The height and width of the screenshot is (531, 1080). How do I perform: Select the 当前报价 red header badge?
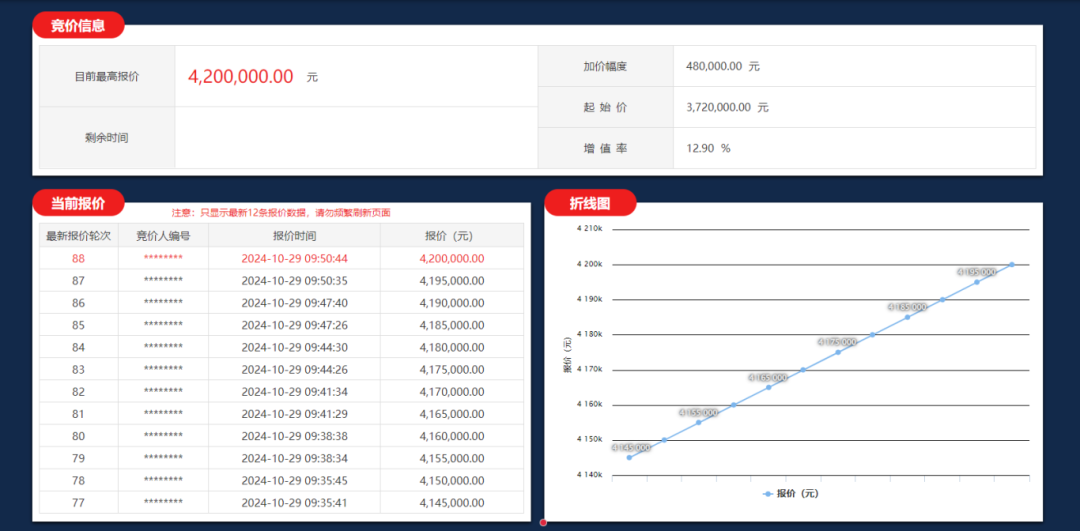coord(78,202)
